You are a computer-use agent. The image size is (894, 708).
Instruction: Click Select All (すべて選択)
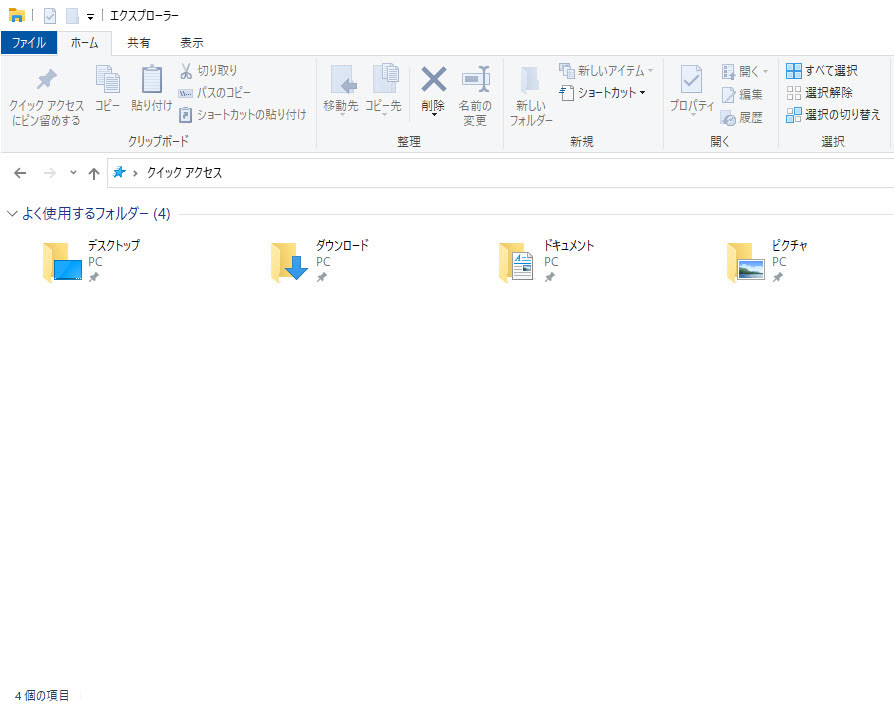coord(821,71)
